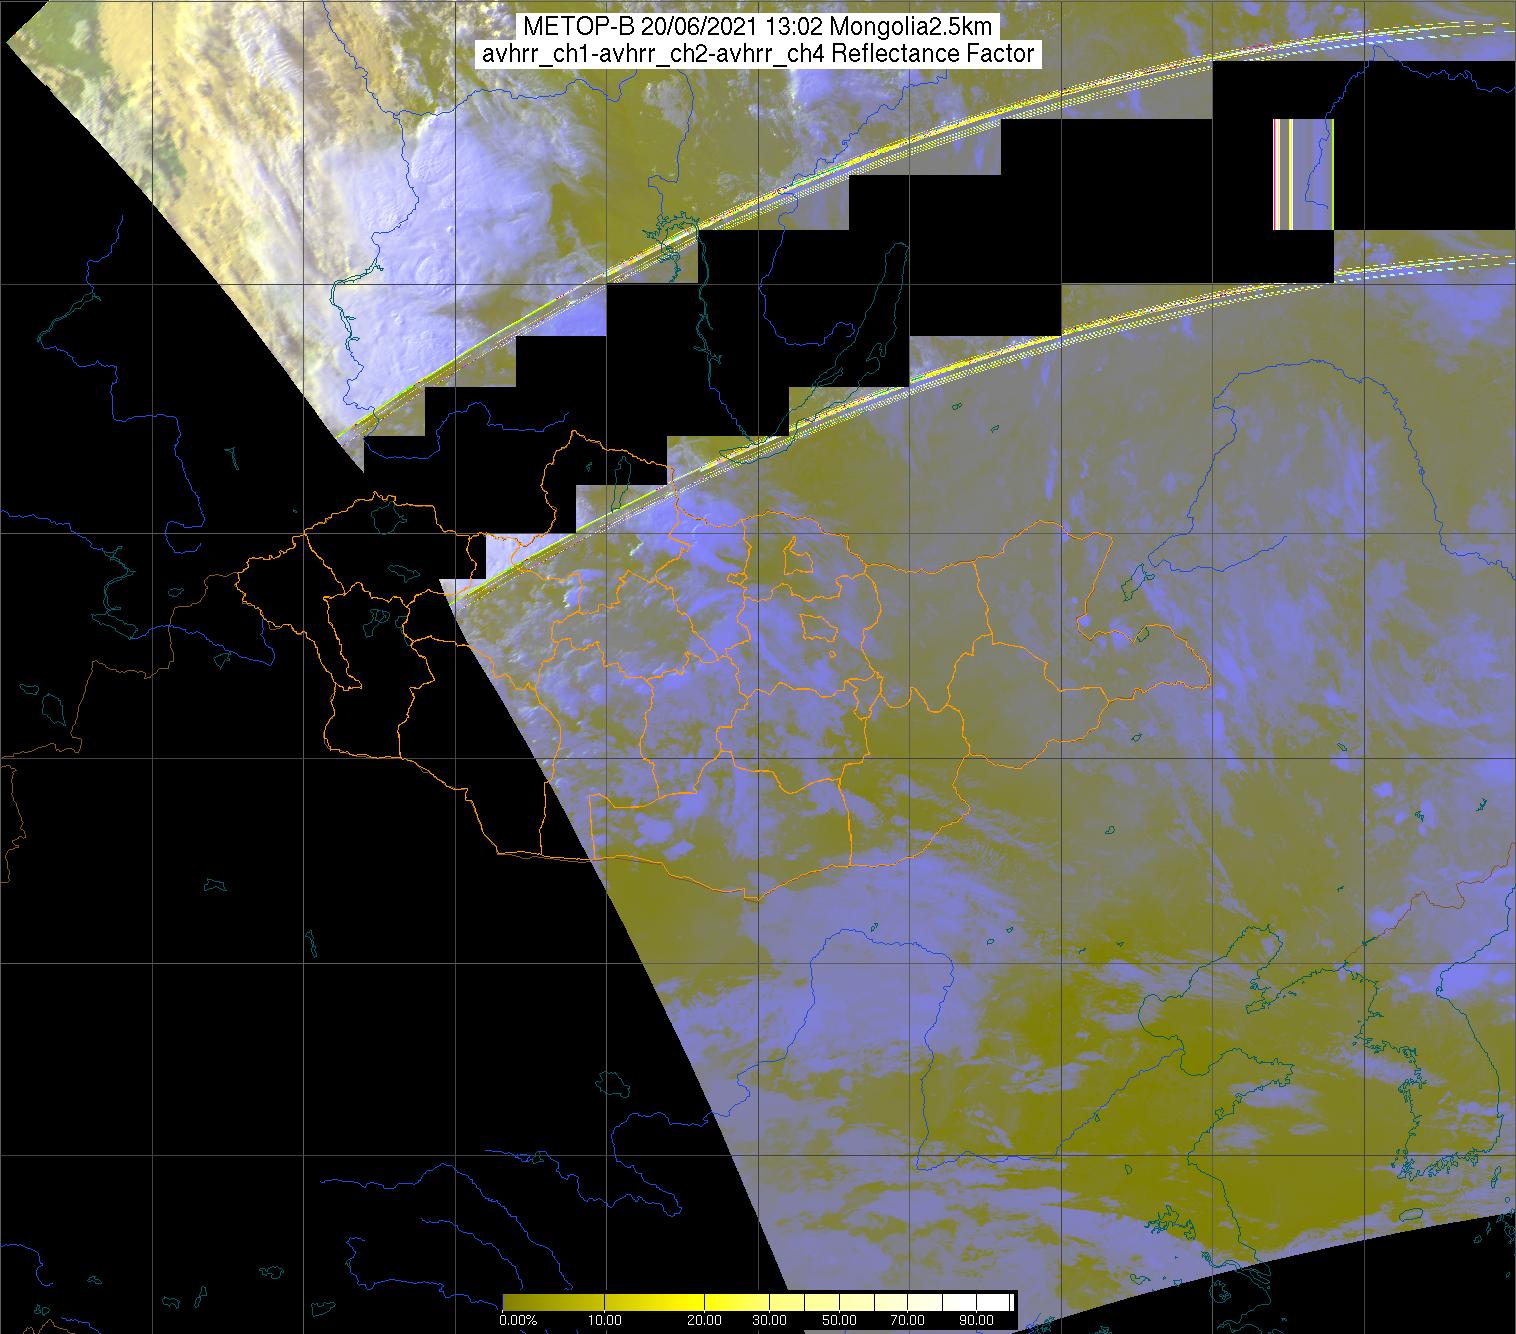Click the elongated Lake Baikal outline
This screenshot has width=1516, height=1334.
tap(860, 330)
